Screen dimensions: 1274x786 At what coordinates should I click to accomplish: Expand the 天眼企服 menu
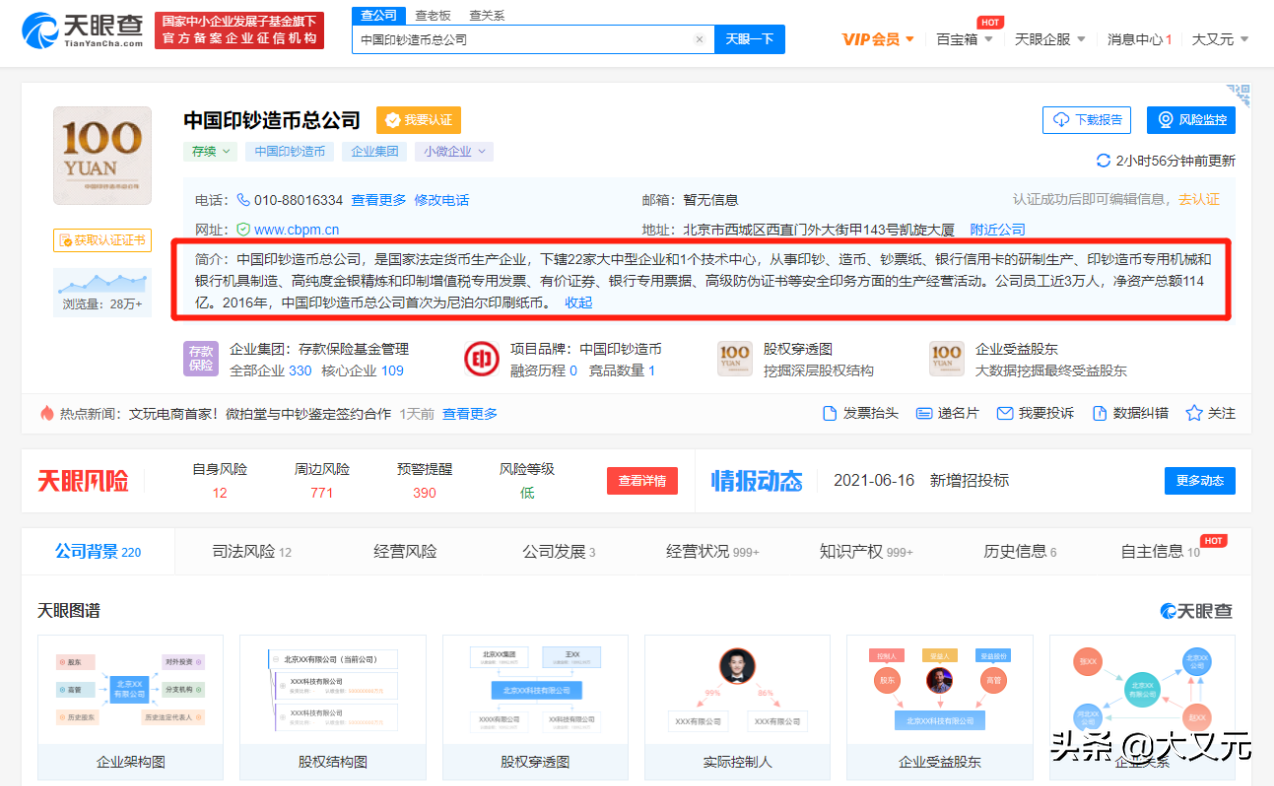pyautogui.click(x=1050, y=39)
